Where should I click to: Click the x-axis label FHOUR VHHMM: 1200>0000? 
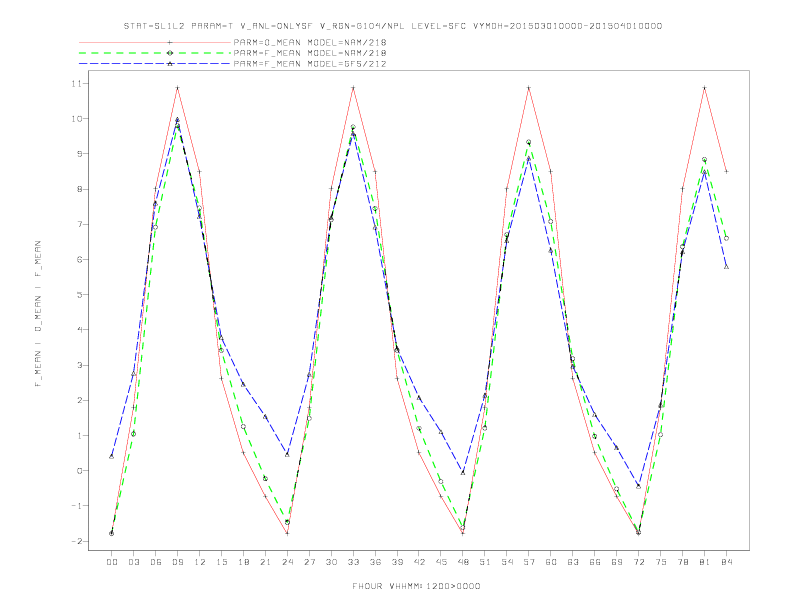point(416,586)
